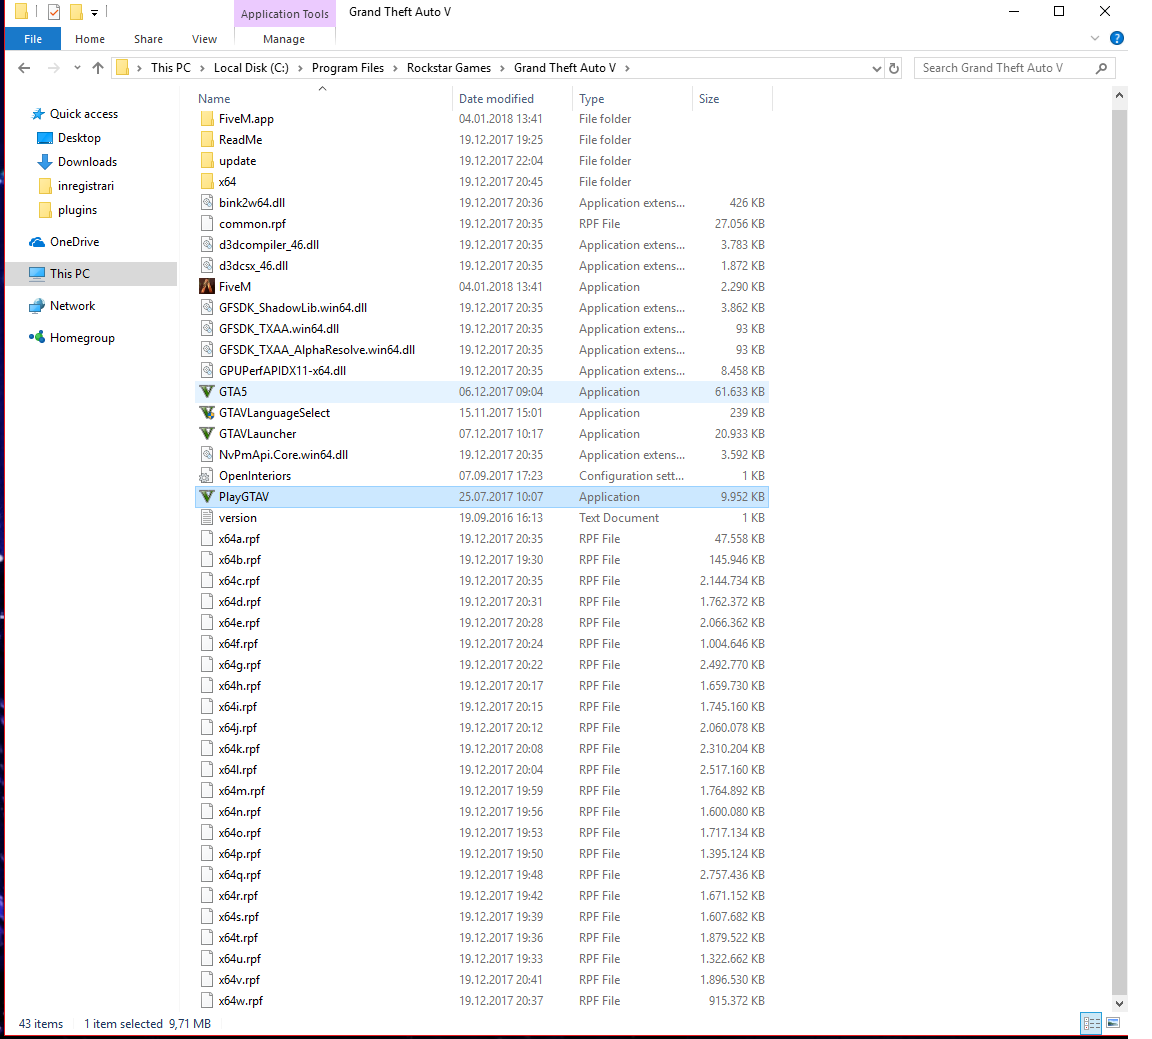Select the GFSDK_ShadowLib.win64.dll file
The width and height of the screenshot is (1152, 1039).
click(x=482, y=308)
